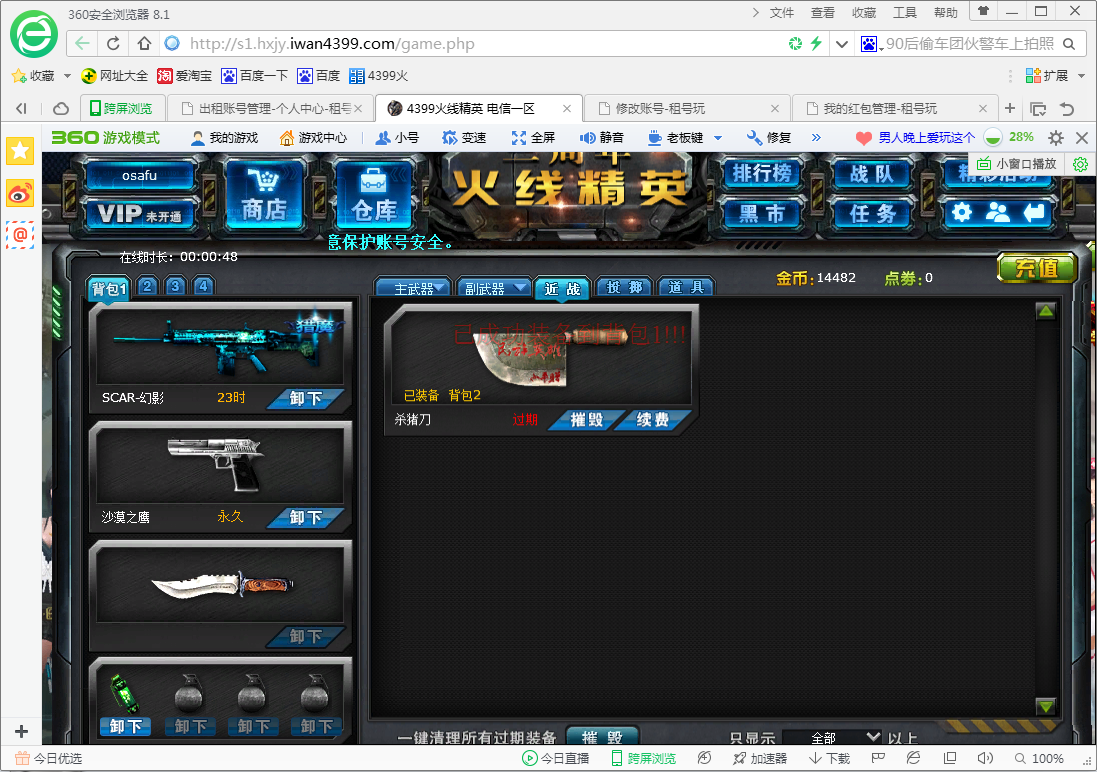1097x772 pixels.
Task: Open the 网址大全 bookmark
Action: pyautogui.click(x=114, y=76)
